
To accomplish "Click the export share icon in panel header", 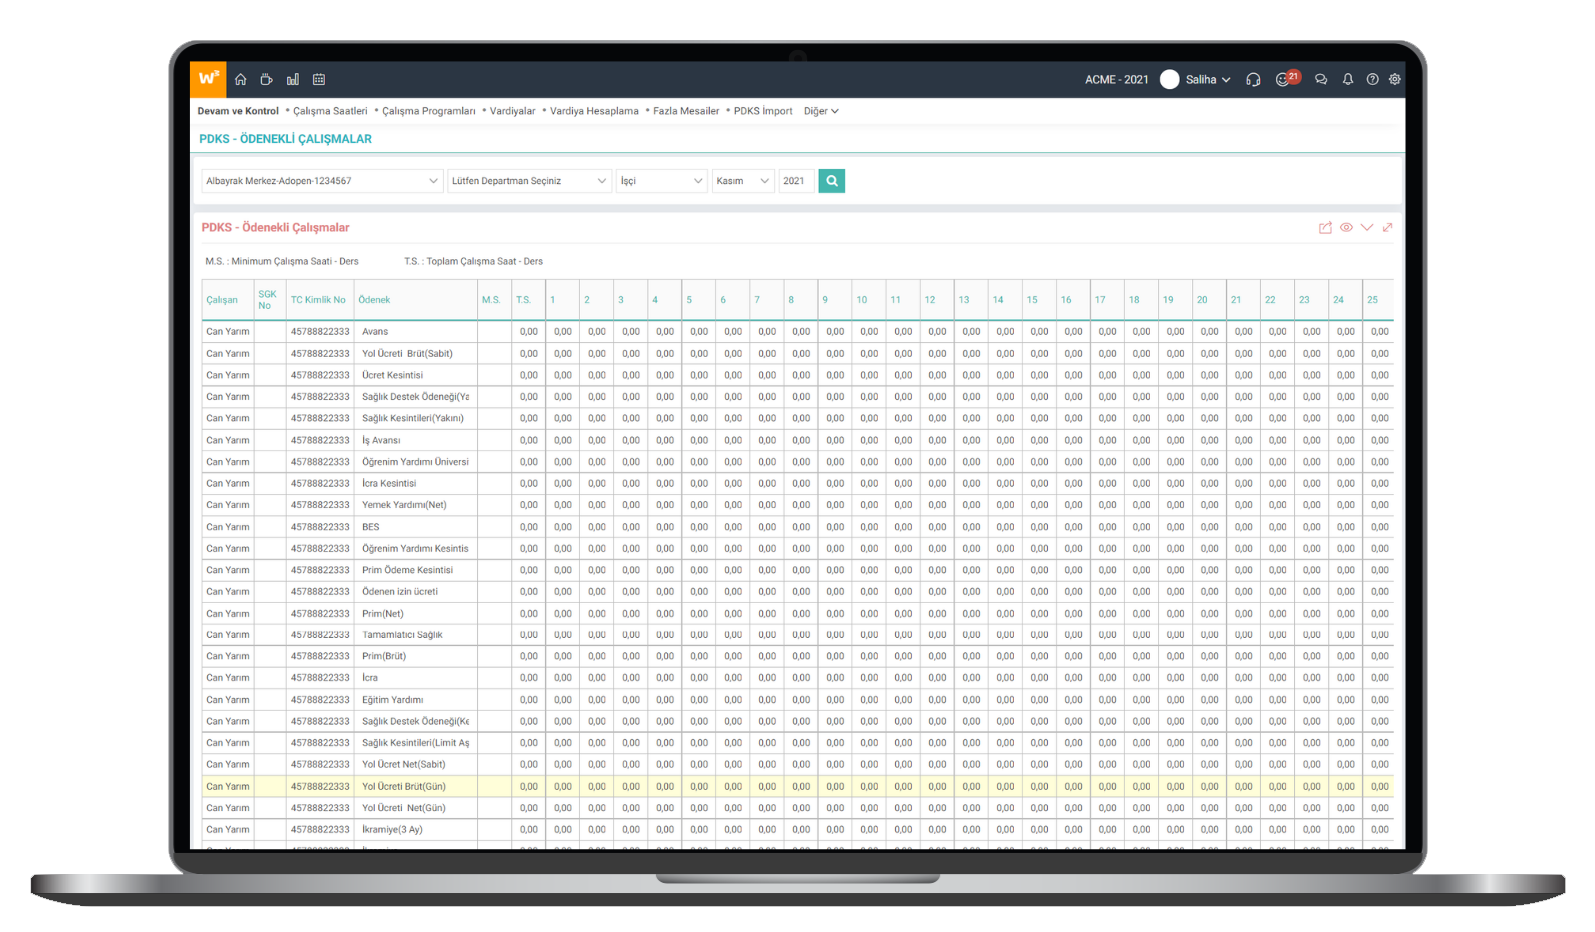I will (1325, 228).
